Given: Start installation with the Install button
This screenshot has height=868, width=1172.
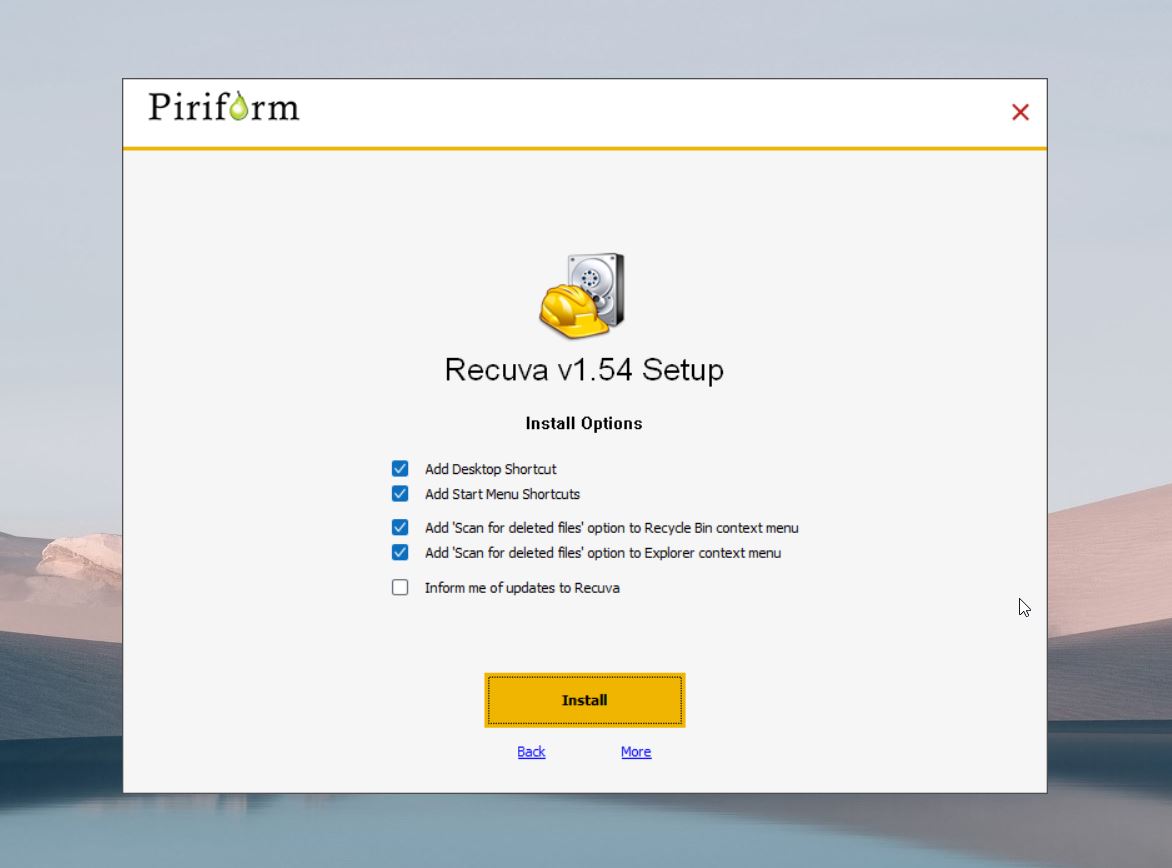Looking at the screenshot, I should tap(585, 700).
